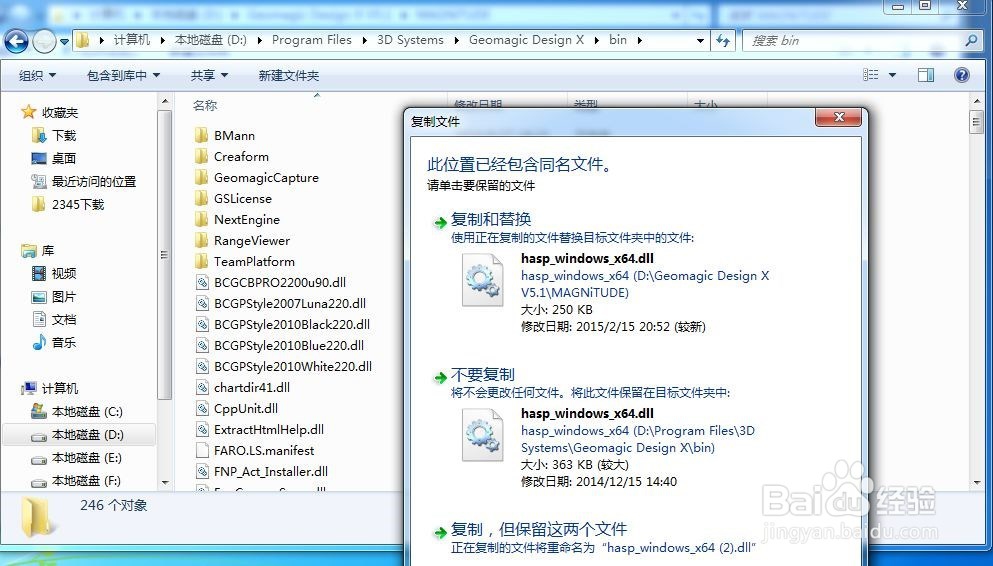The width and height of the screenshot is (993, 566).
Task: Click the search bin input field
Action: click(854, 41)
